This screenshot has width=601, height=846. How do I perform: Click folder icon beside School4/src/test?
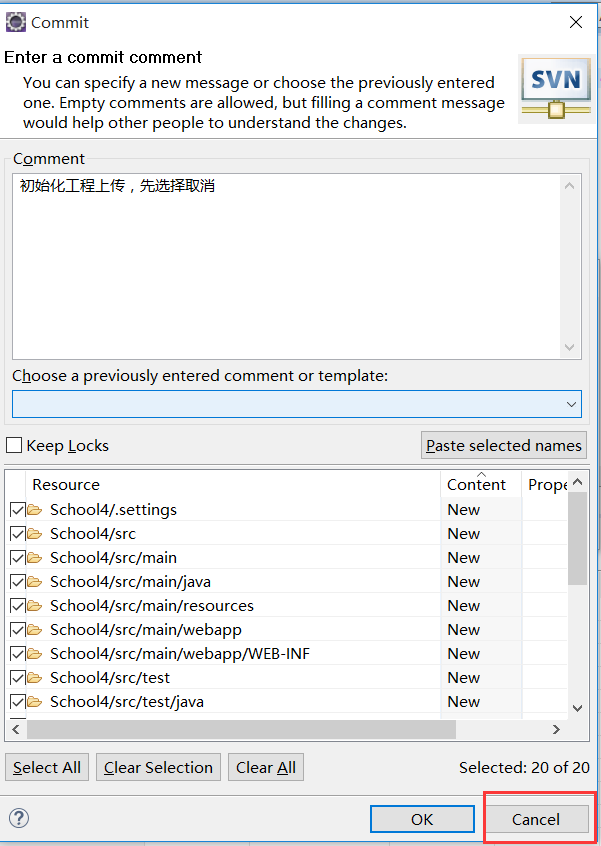(35, 678)
